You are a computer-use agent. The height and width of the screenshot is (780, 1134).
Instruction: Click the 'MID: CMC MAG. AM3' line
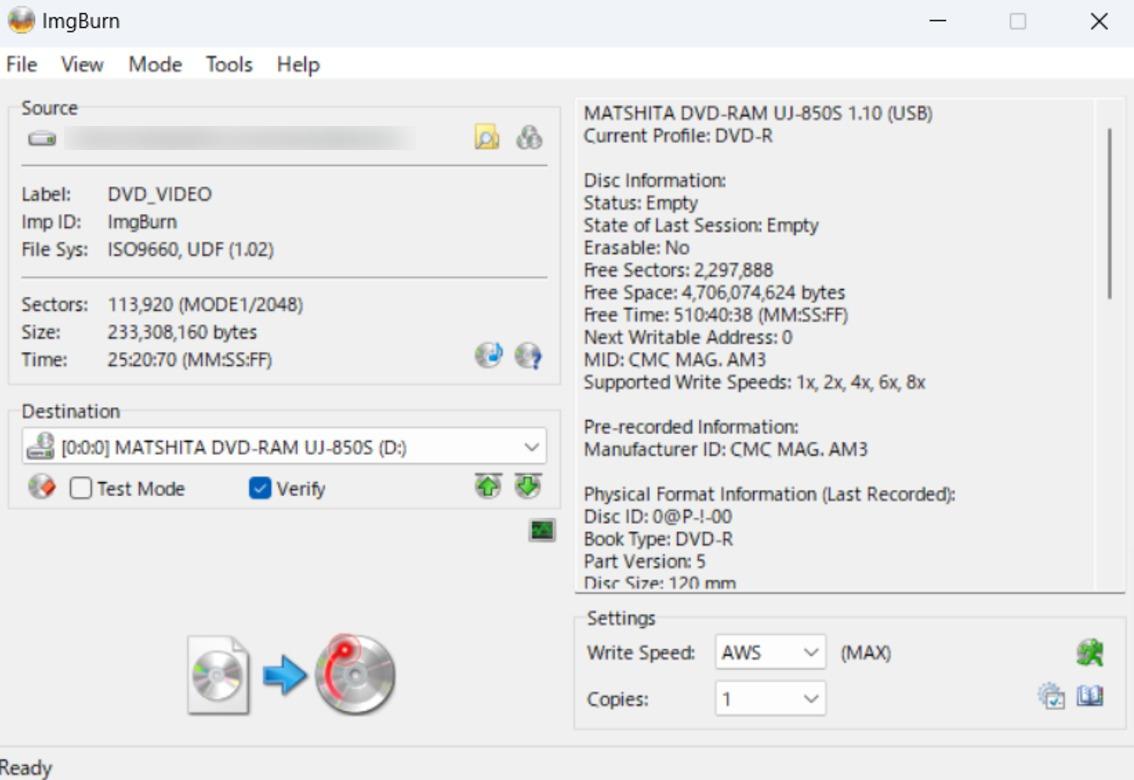(675, 360)
